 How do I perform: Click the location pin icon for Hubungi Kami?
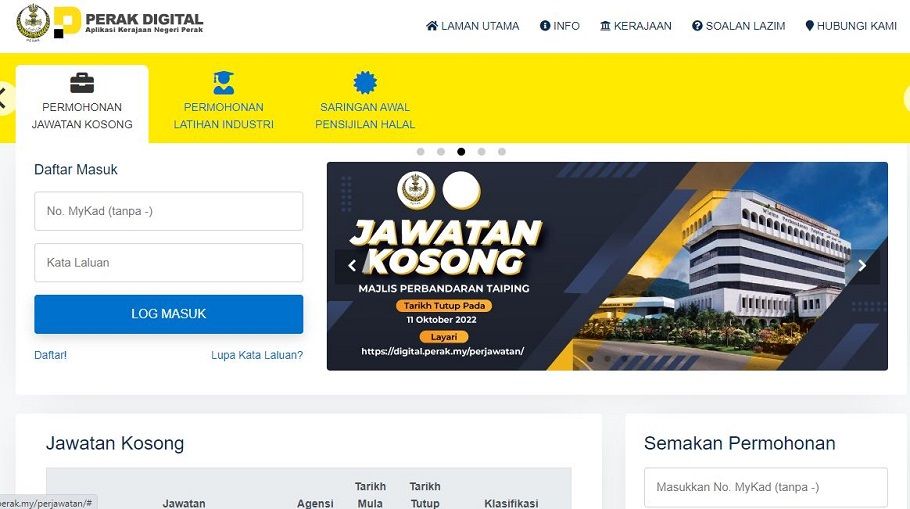(810, 26)
